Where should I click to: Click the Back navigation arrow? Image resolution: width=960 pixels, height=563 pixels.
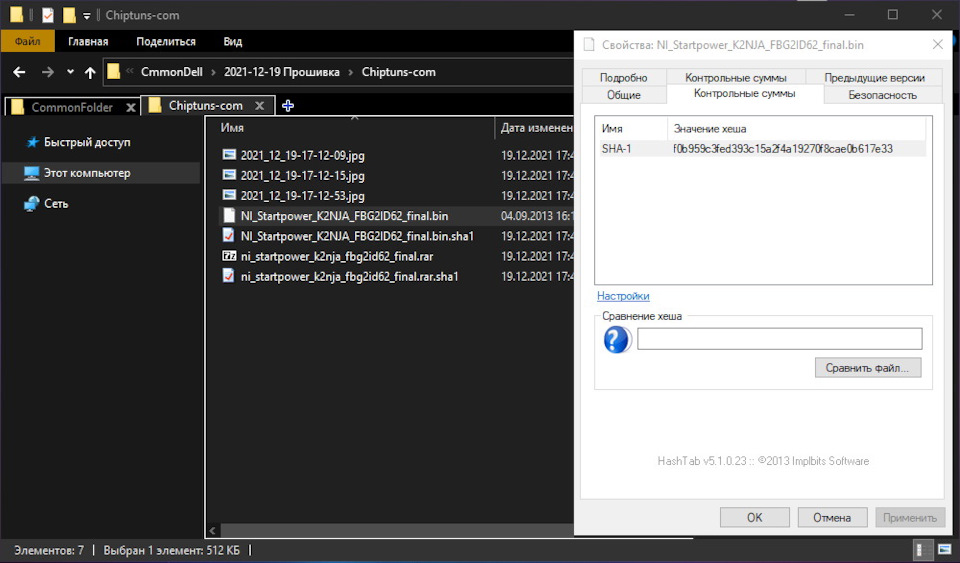20,72
